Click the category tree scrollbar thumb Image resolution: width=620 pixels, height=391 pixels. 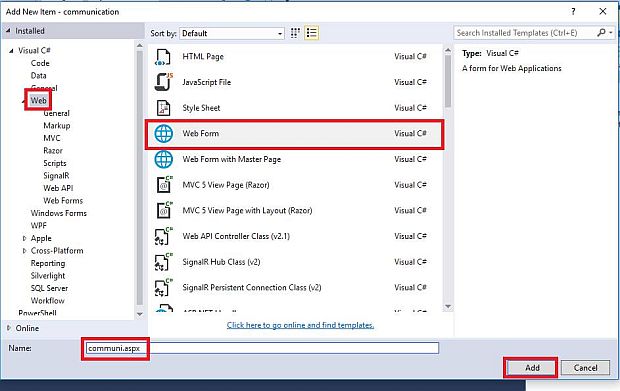140,178
